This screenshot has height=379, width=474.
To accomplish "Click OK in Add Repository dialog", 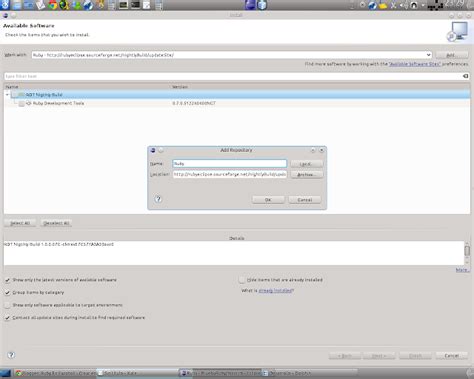I will [268, 200].
